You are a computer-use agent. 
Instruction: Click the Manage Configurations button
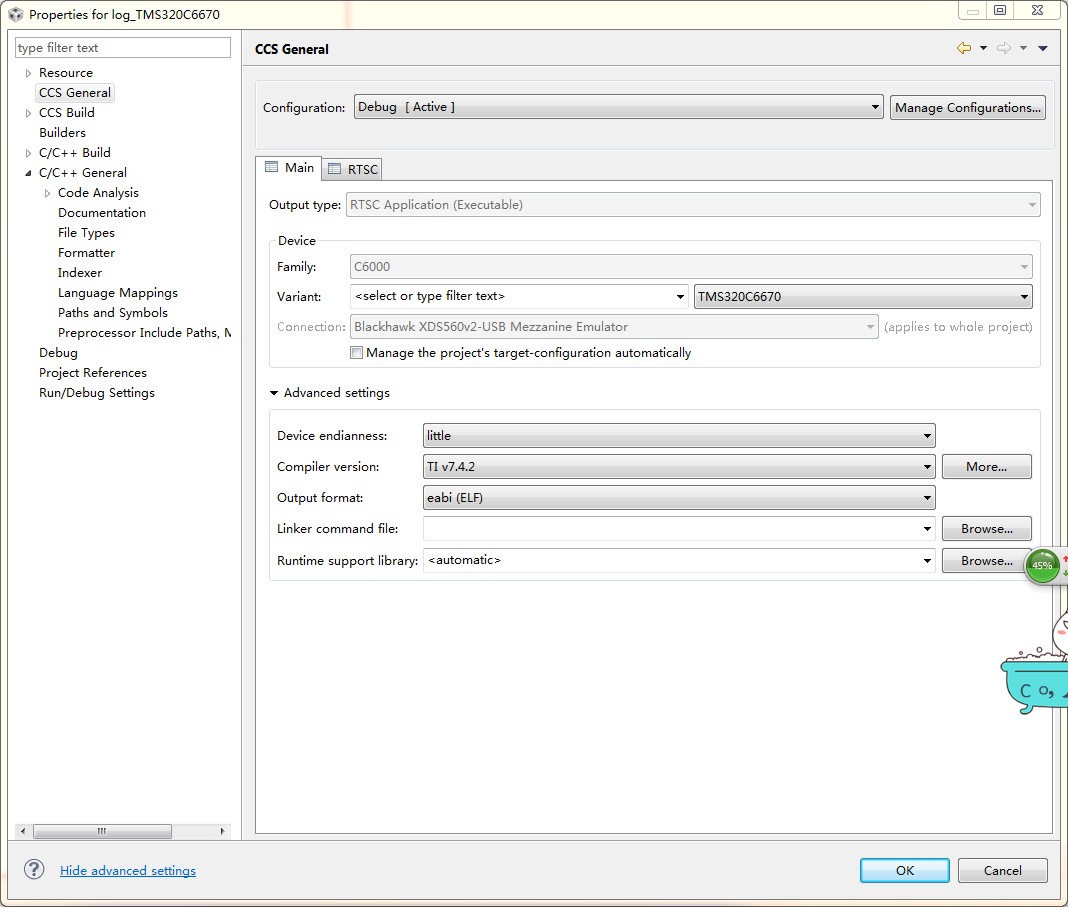coord(967,107)
